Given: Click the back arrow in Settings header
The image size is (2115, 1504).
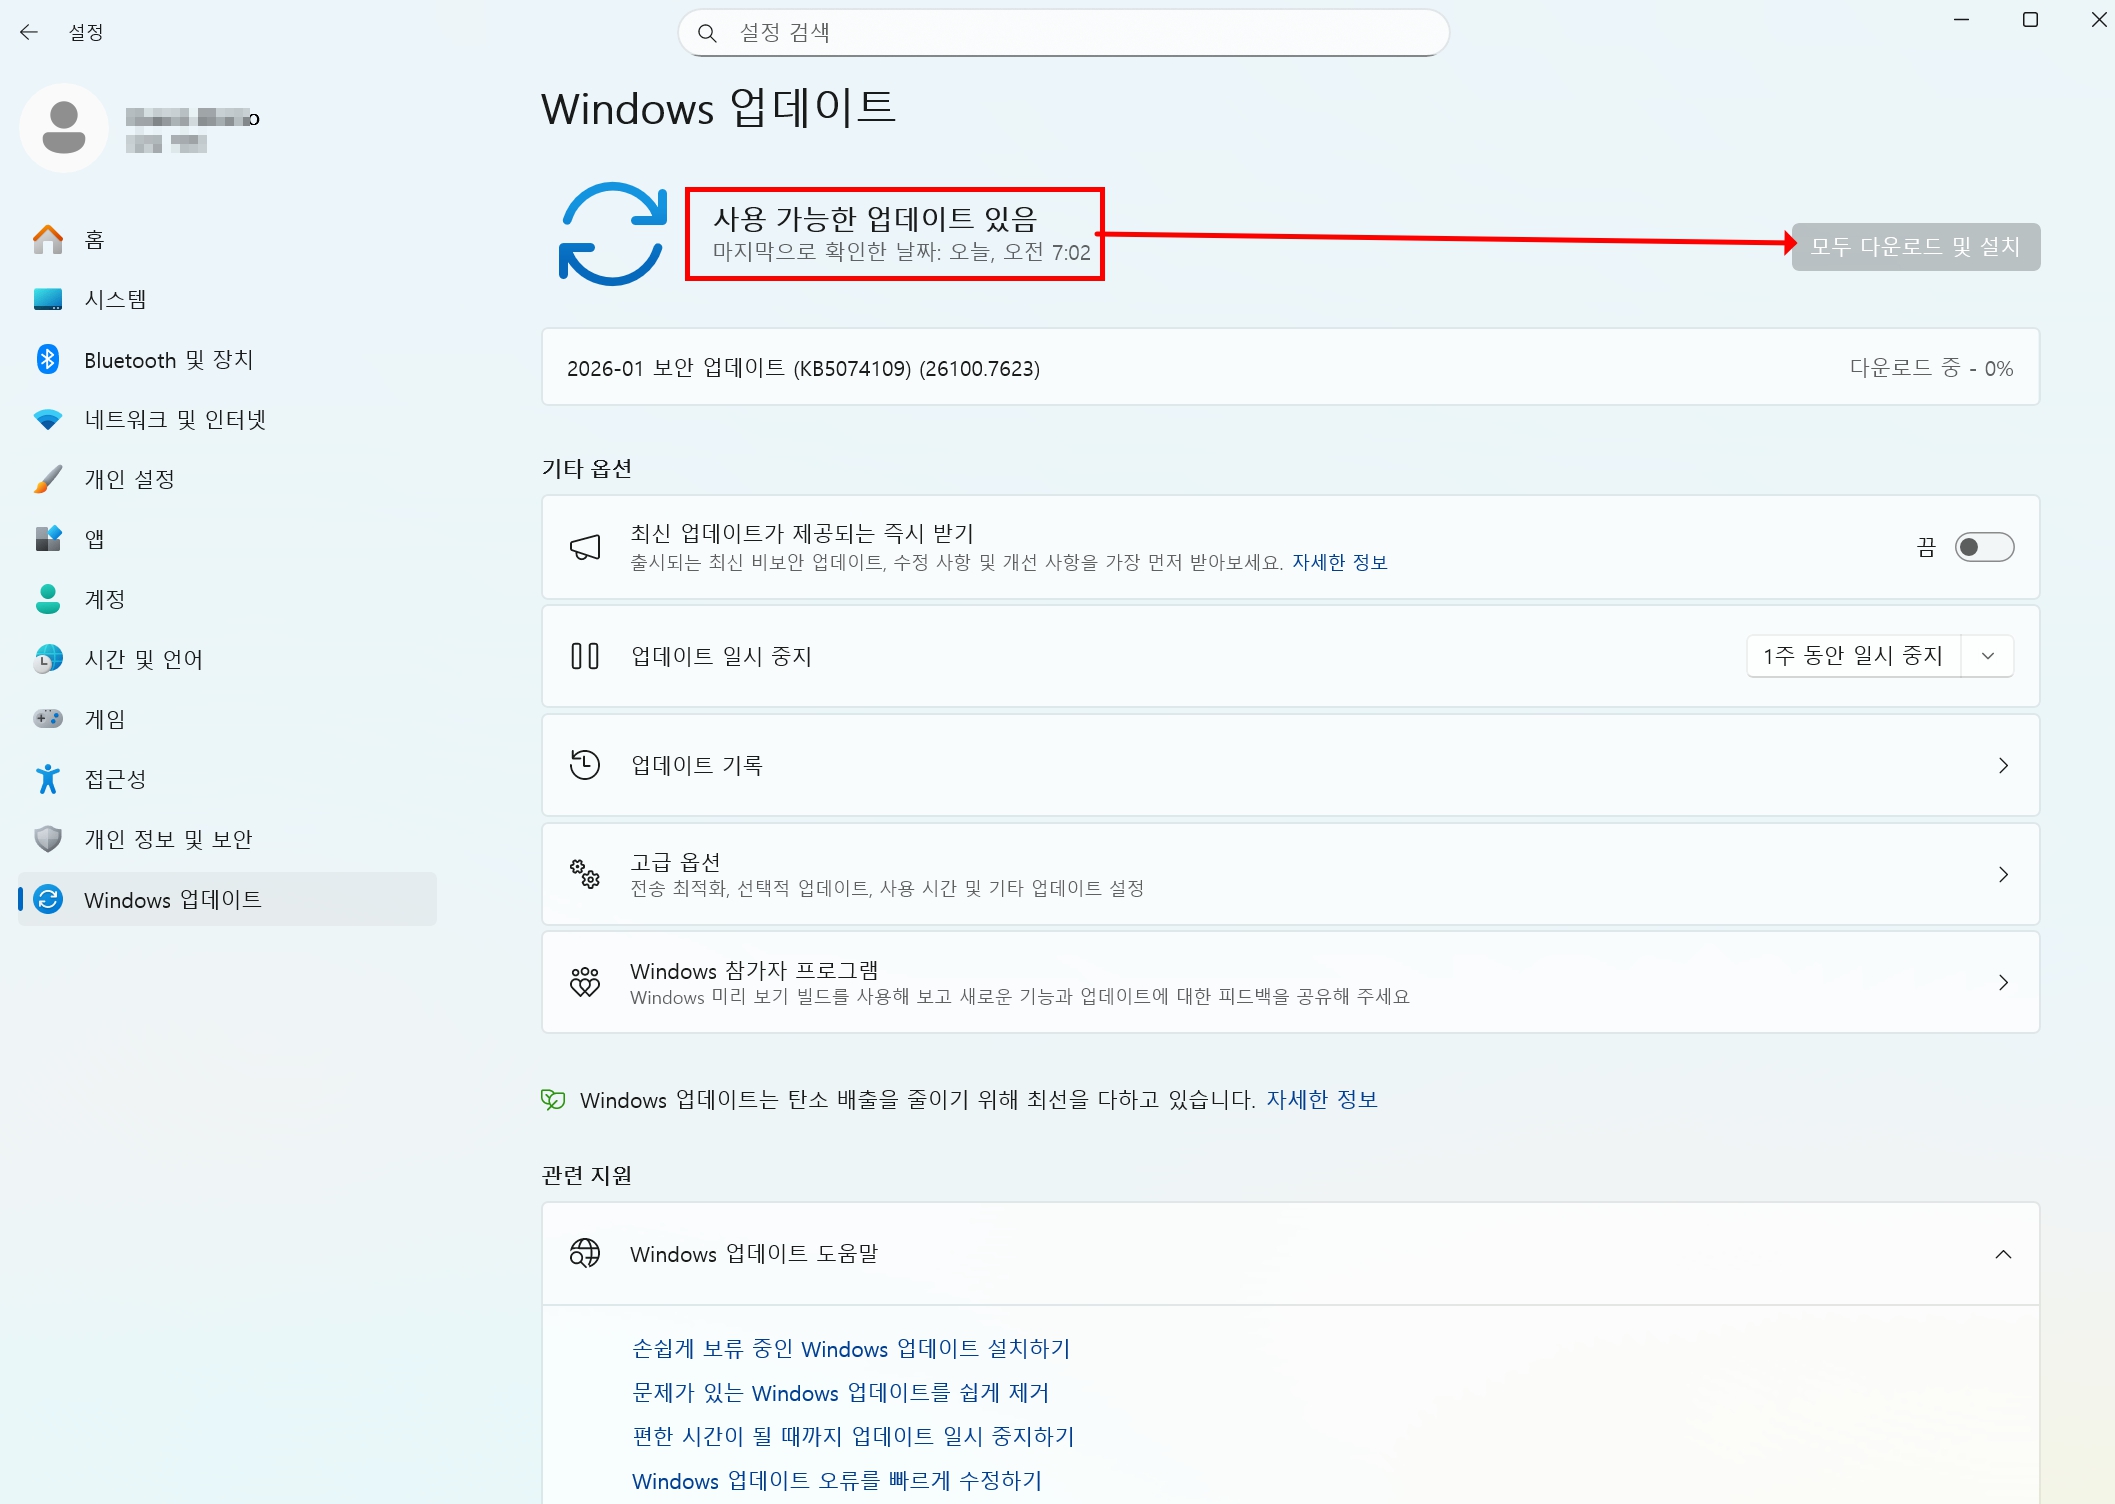Looking at the screenshot, I should pyautogui.click(x=29, y=32).
